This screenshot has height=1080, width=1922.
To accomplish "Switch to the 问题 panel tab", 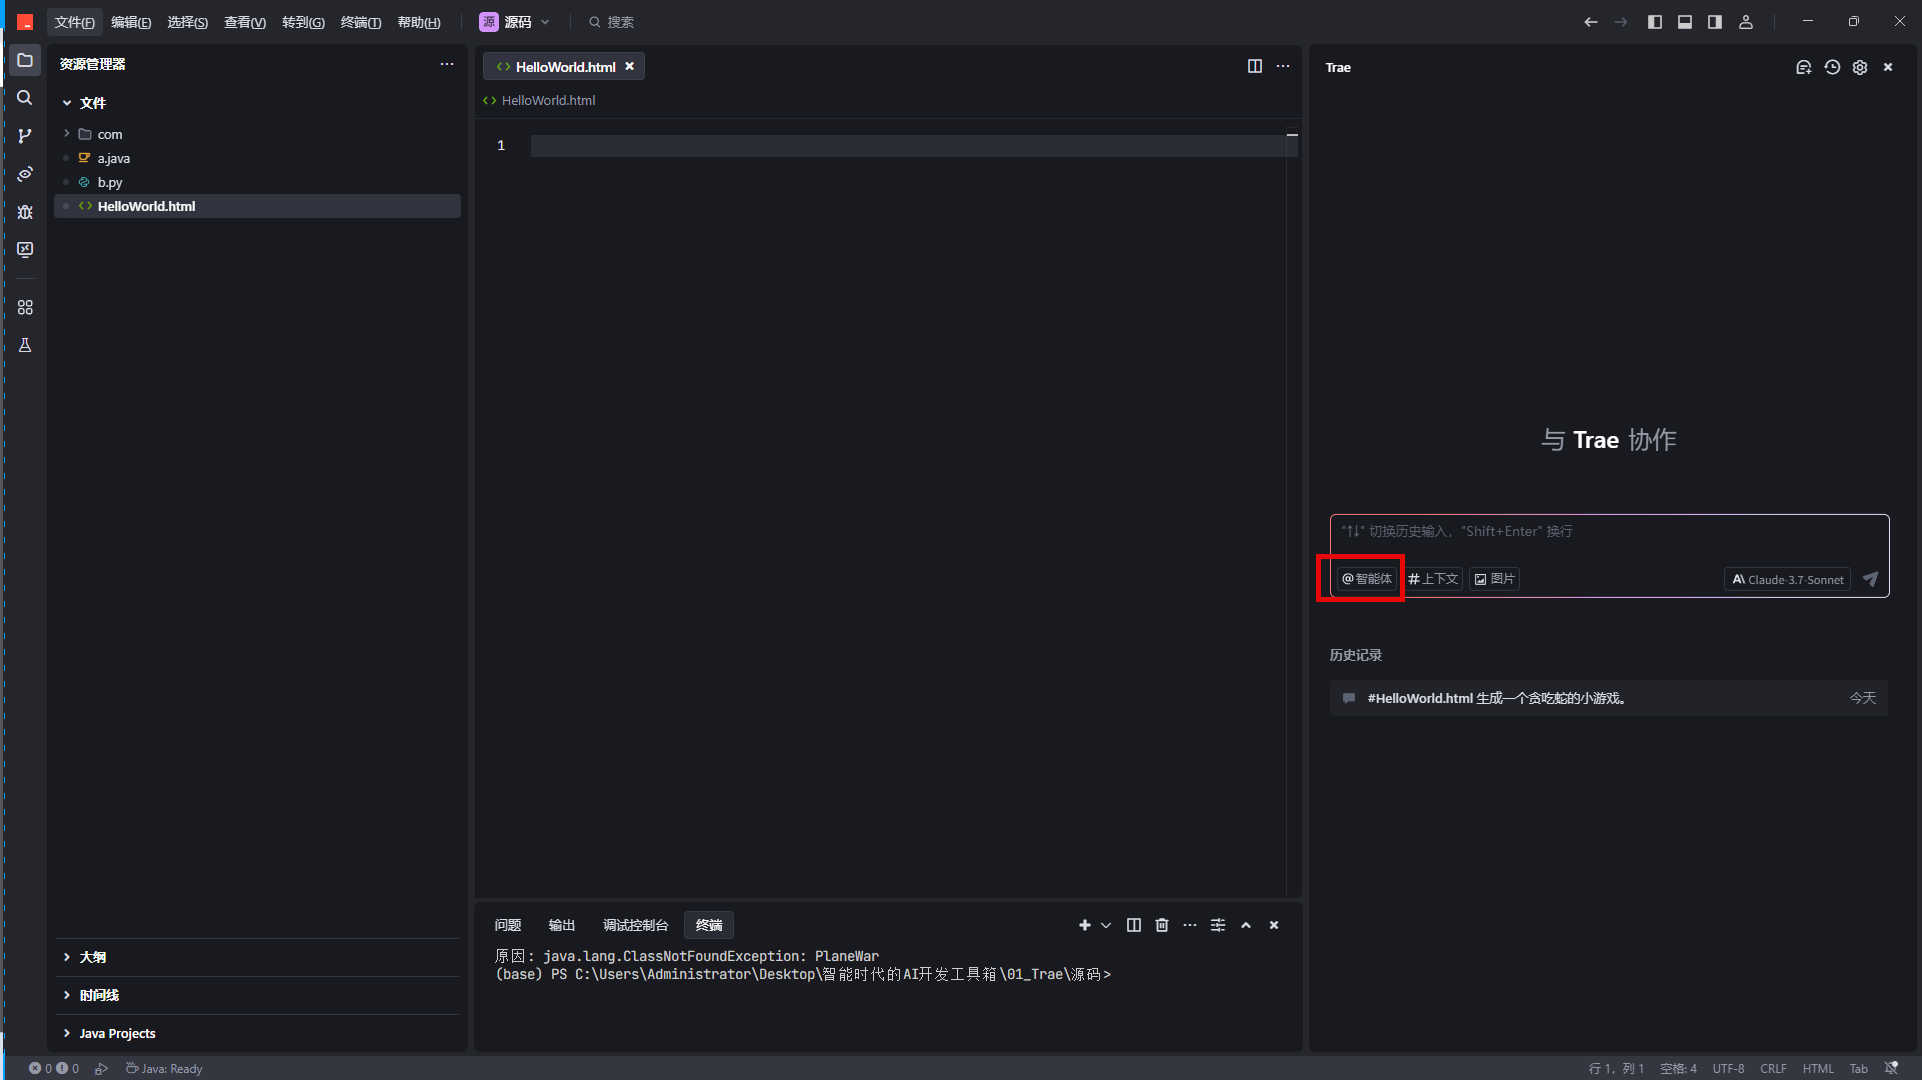I will point(508,925).
